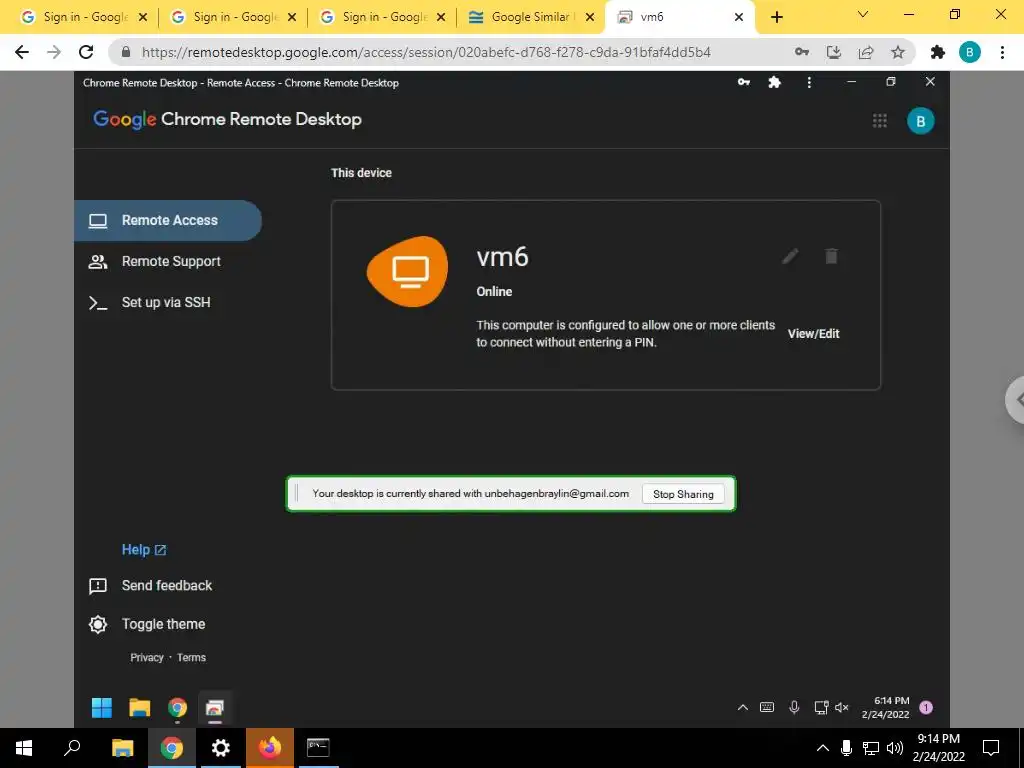
Task: Click the muted volume icon in remote tray
Action: click(842, 707)
